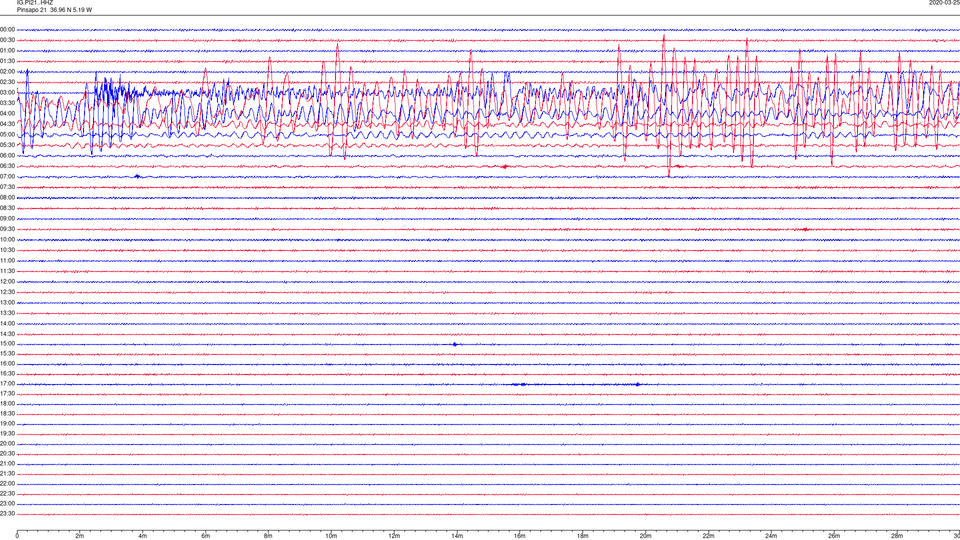Viewport: 960px width, 540px height.
Task: Select the 02:00 time row label
Action: pos(7,72)
